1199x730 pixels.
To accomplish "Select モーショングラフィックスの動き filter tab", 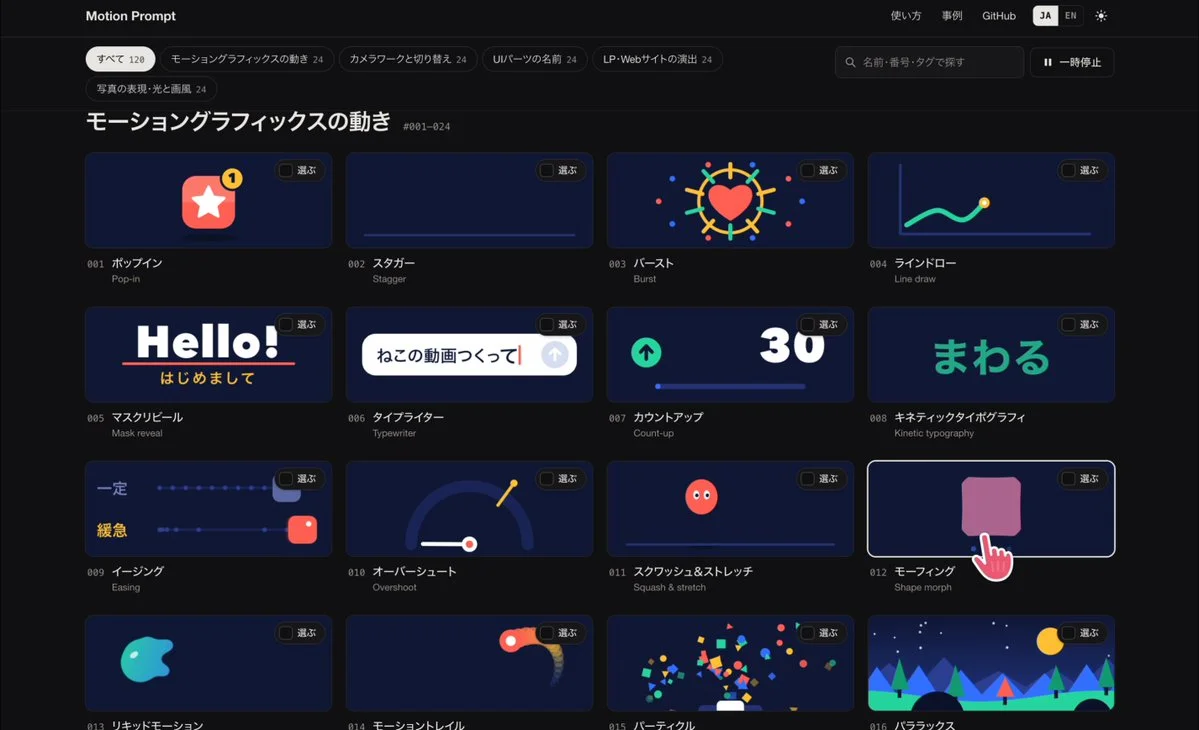I will tap(246, 59).
